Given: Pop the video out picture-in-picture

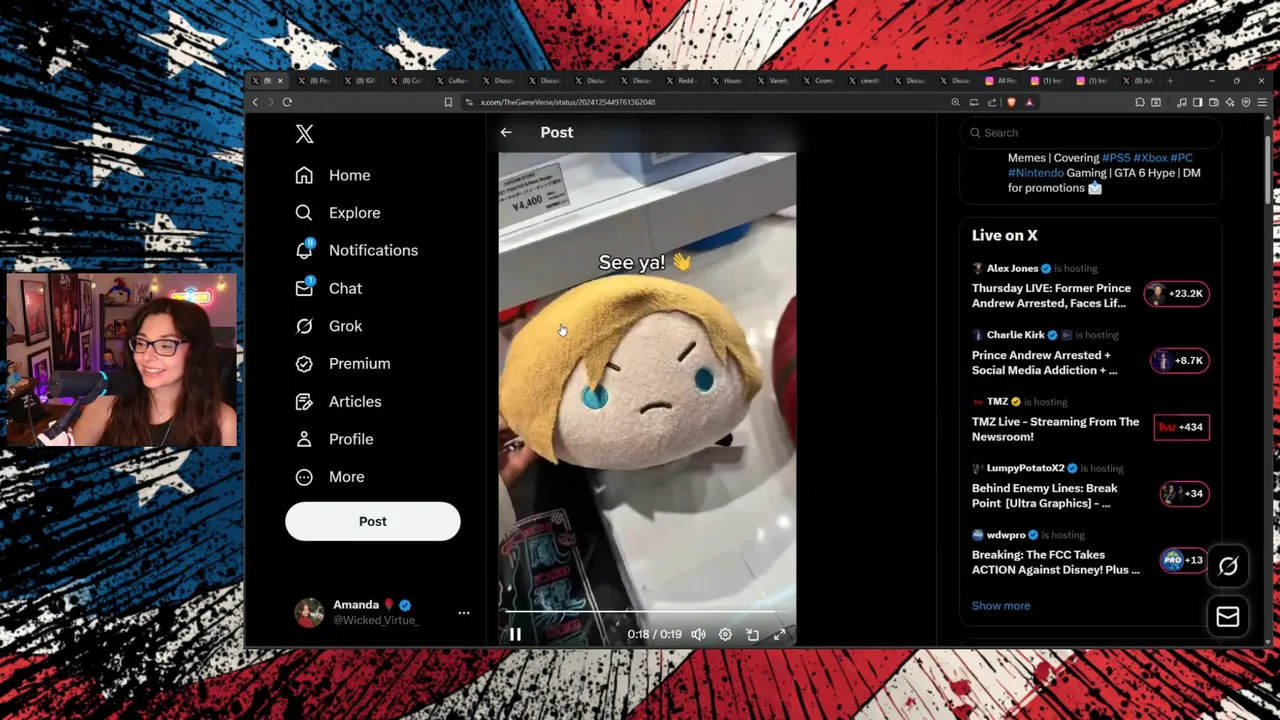Looking at the screenshot, I should click(752, 634).
